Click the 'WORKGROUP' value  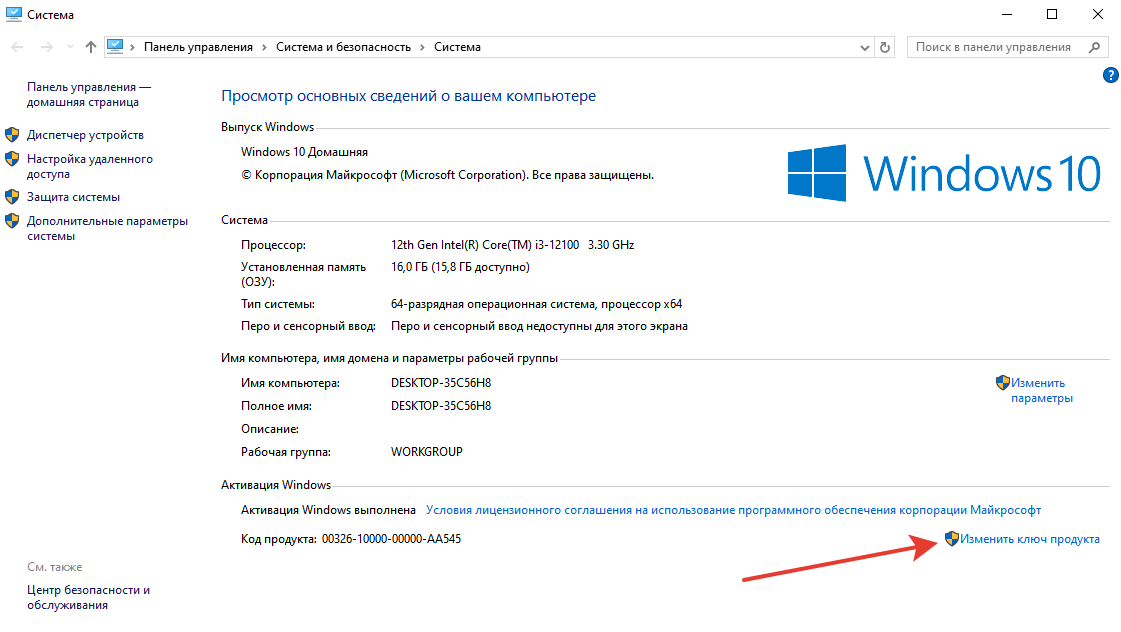[x=427, y=452]
